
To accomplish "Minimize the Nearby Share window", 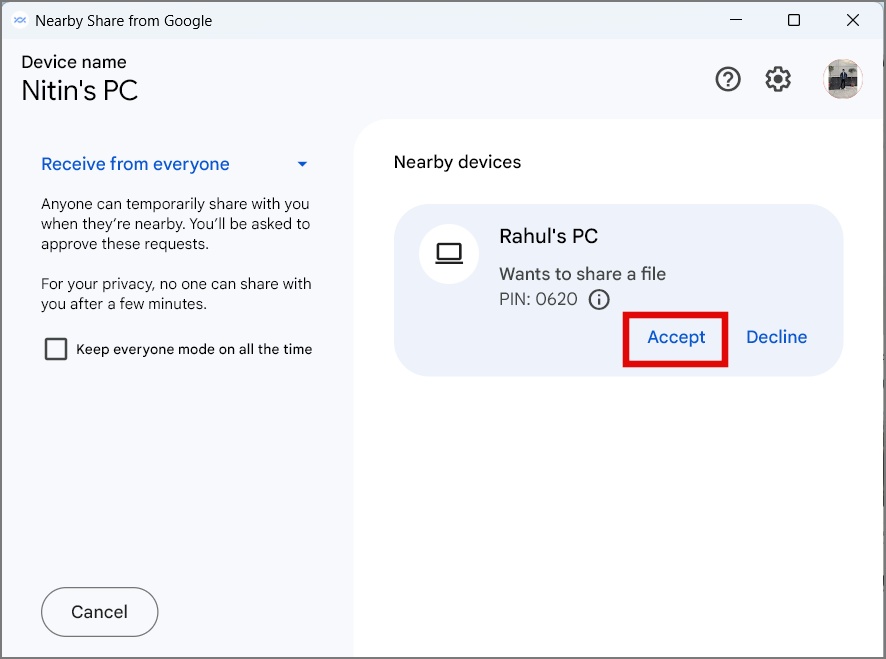I will [734, 20].
